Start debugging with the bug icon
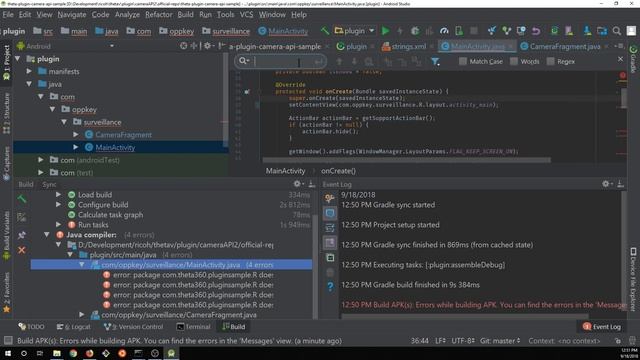Image resolution: width=640 pixels, height=360 pixels. pyautogui.click(x=415, y=31)
